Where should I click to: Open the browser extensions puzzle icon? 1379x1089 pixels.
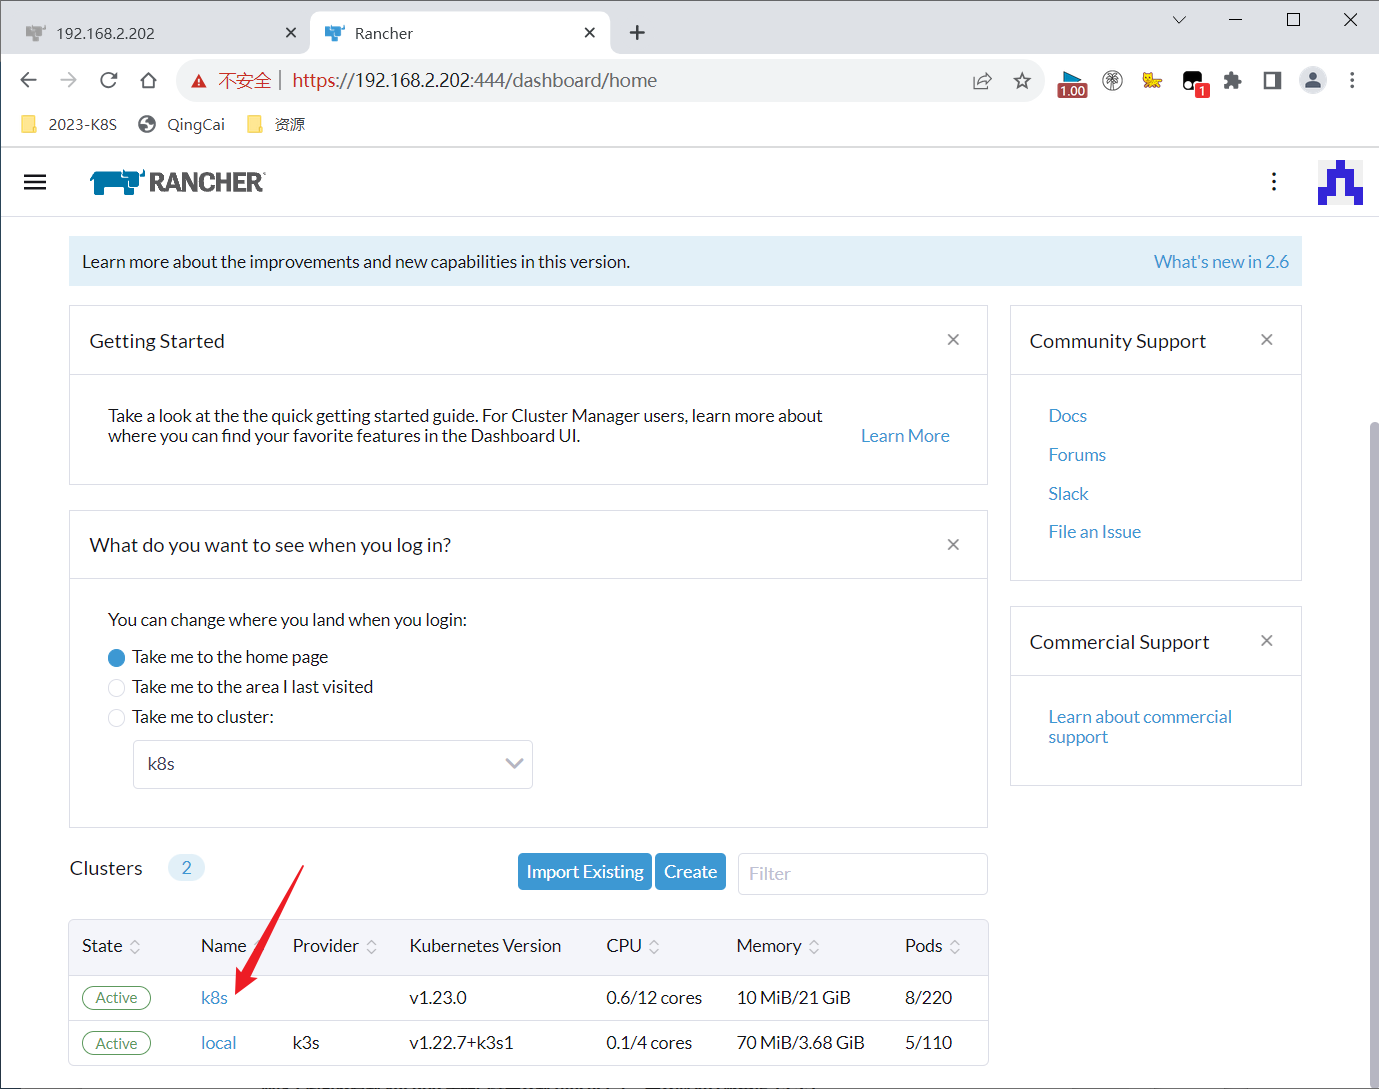pos(1232,81)
